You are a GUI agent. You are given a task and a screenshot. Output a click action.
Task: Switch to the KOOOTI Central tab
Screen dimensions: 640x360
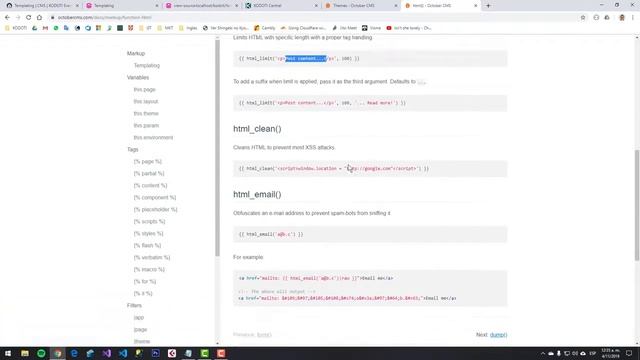point(281,6)
